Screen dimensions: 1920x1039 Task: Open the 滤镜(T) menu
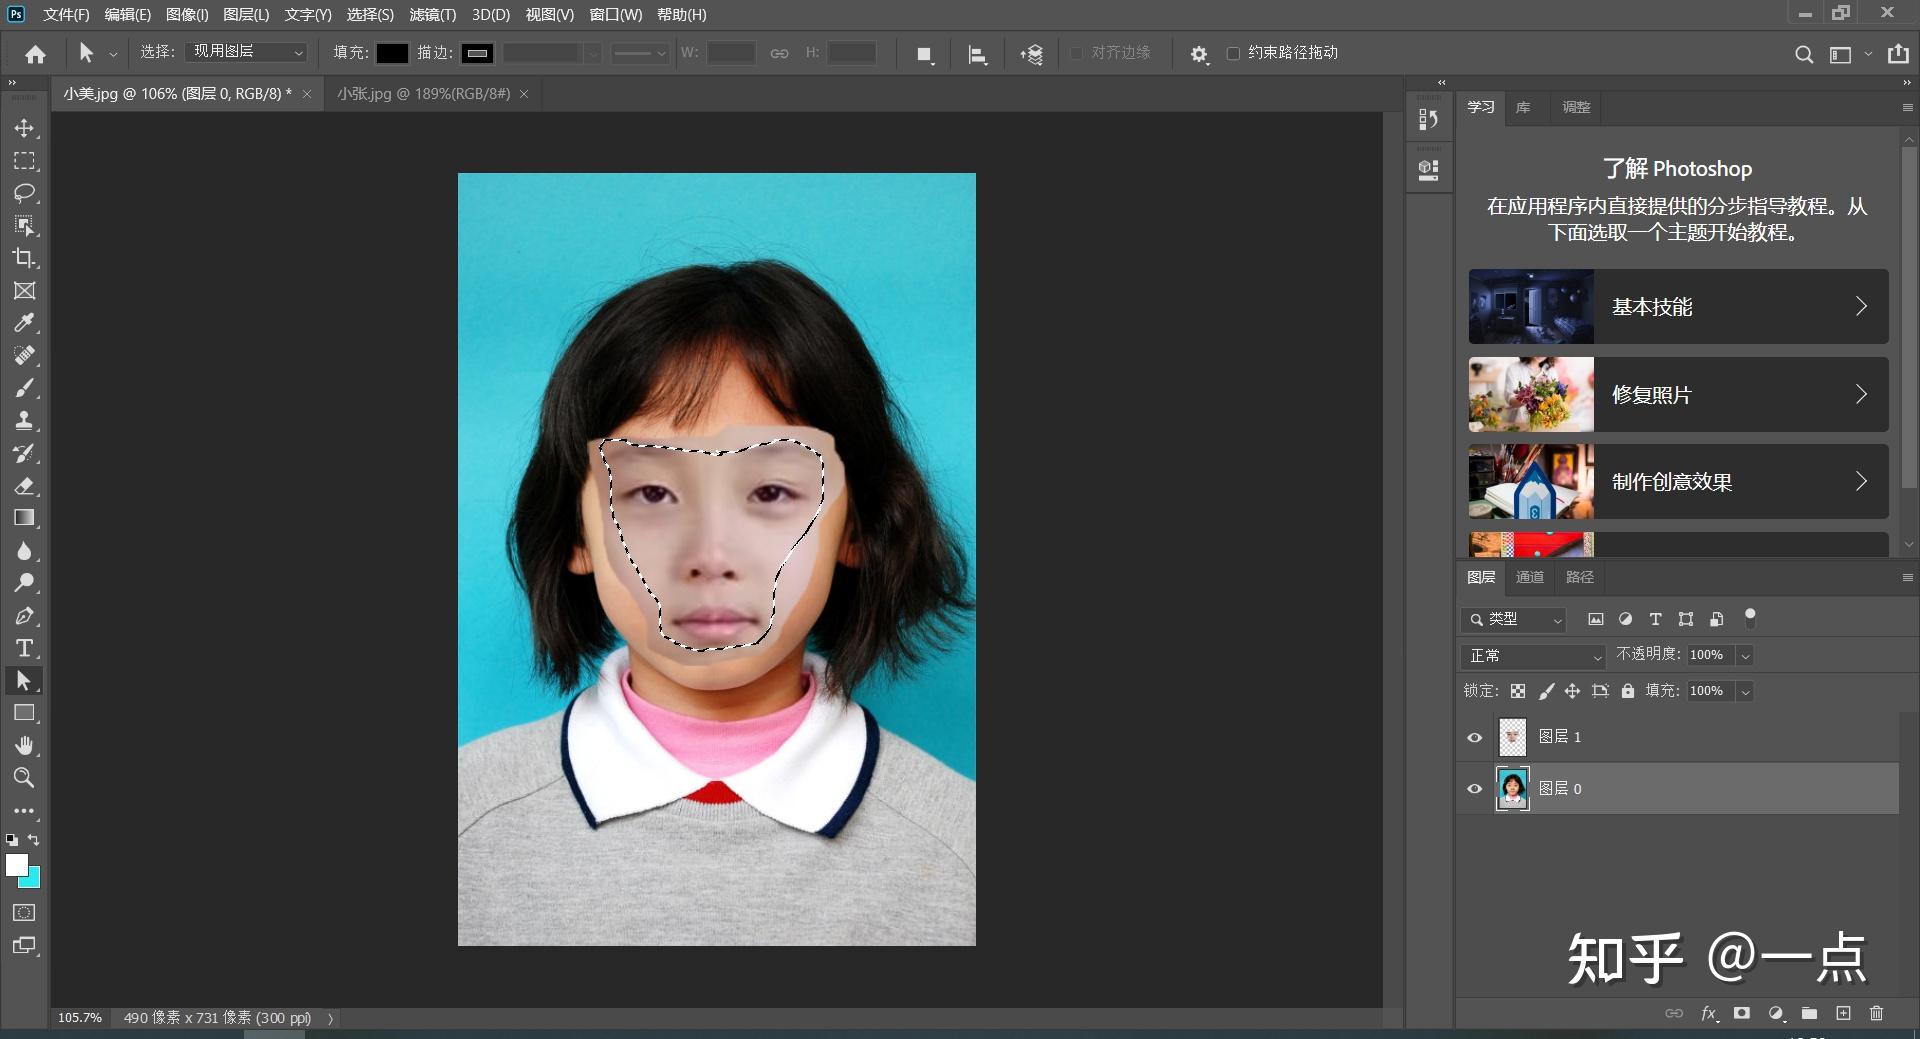pos(432,15)
